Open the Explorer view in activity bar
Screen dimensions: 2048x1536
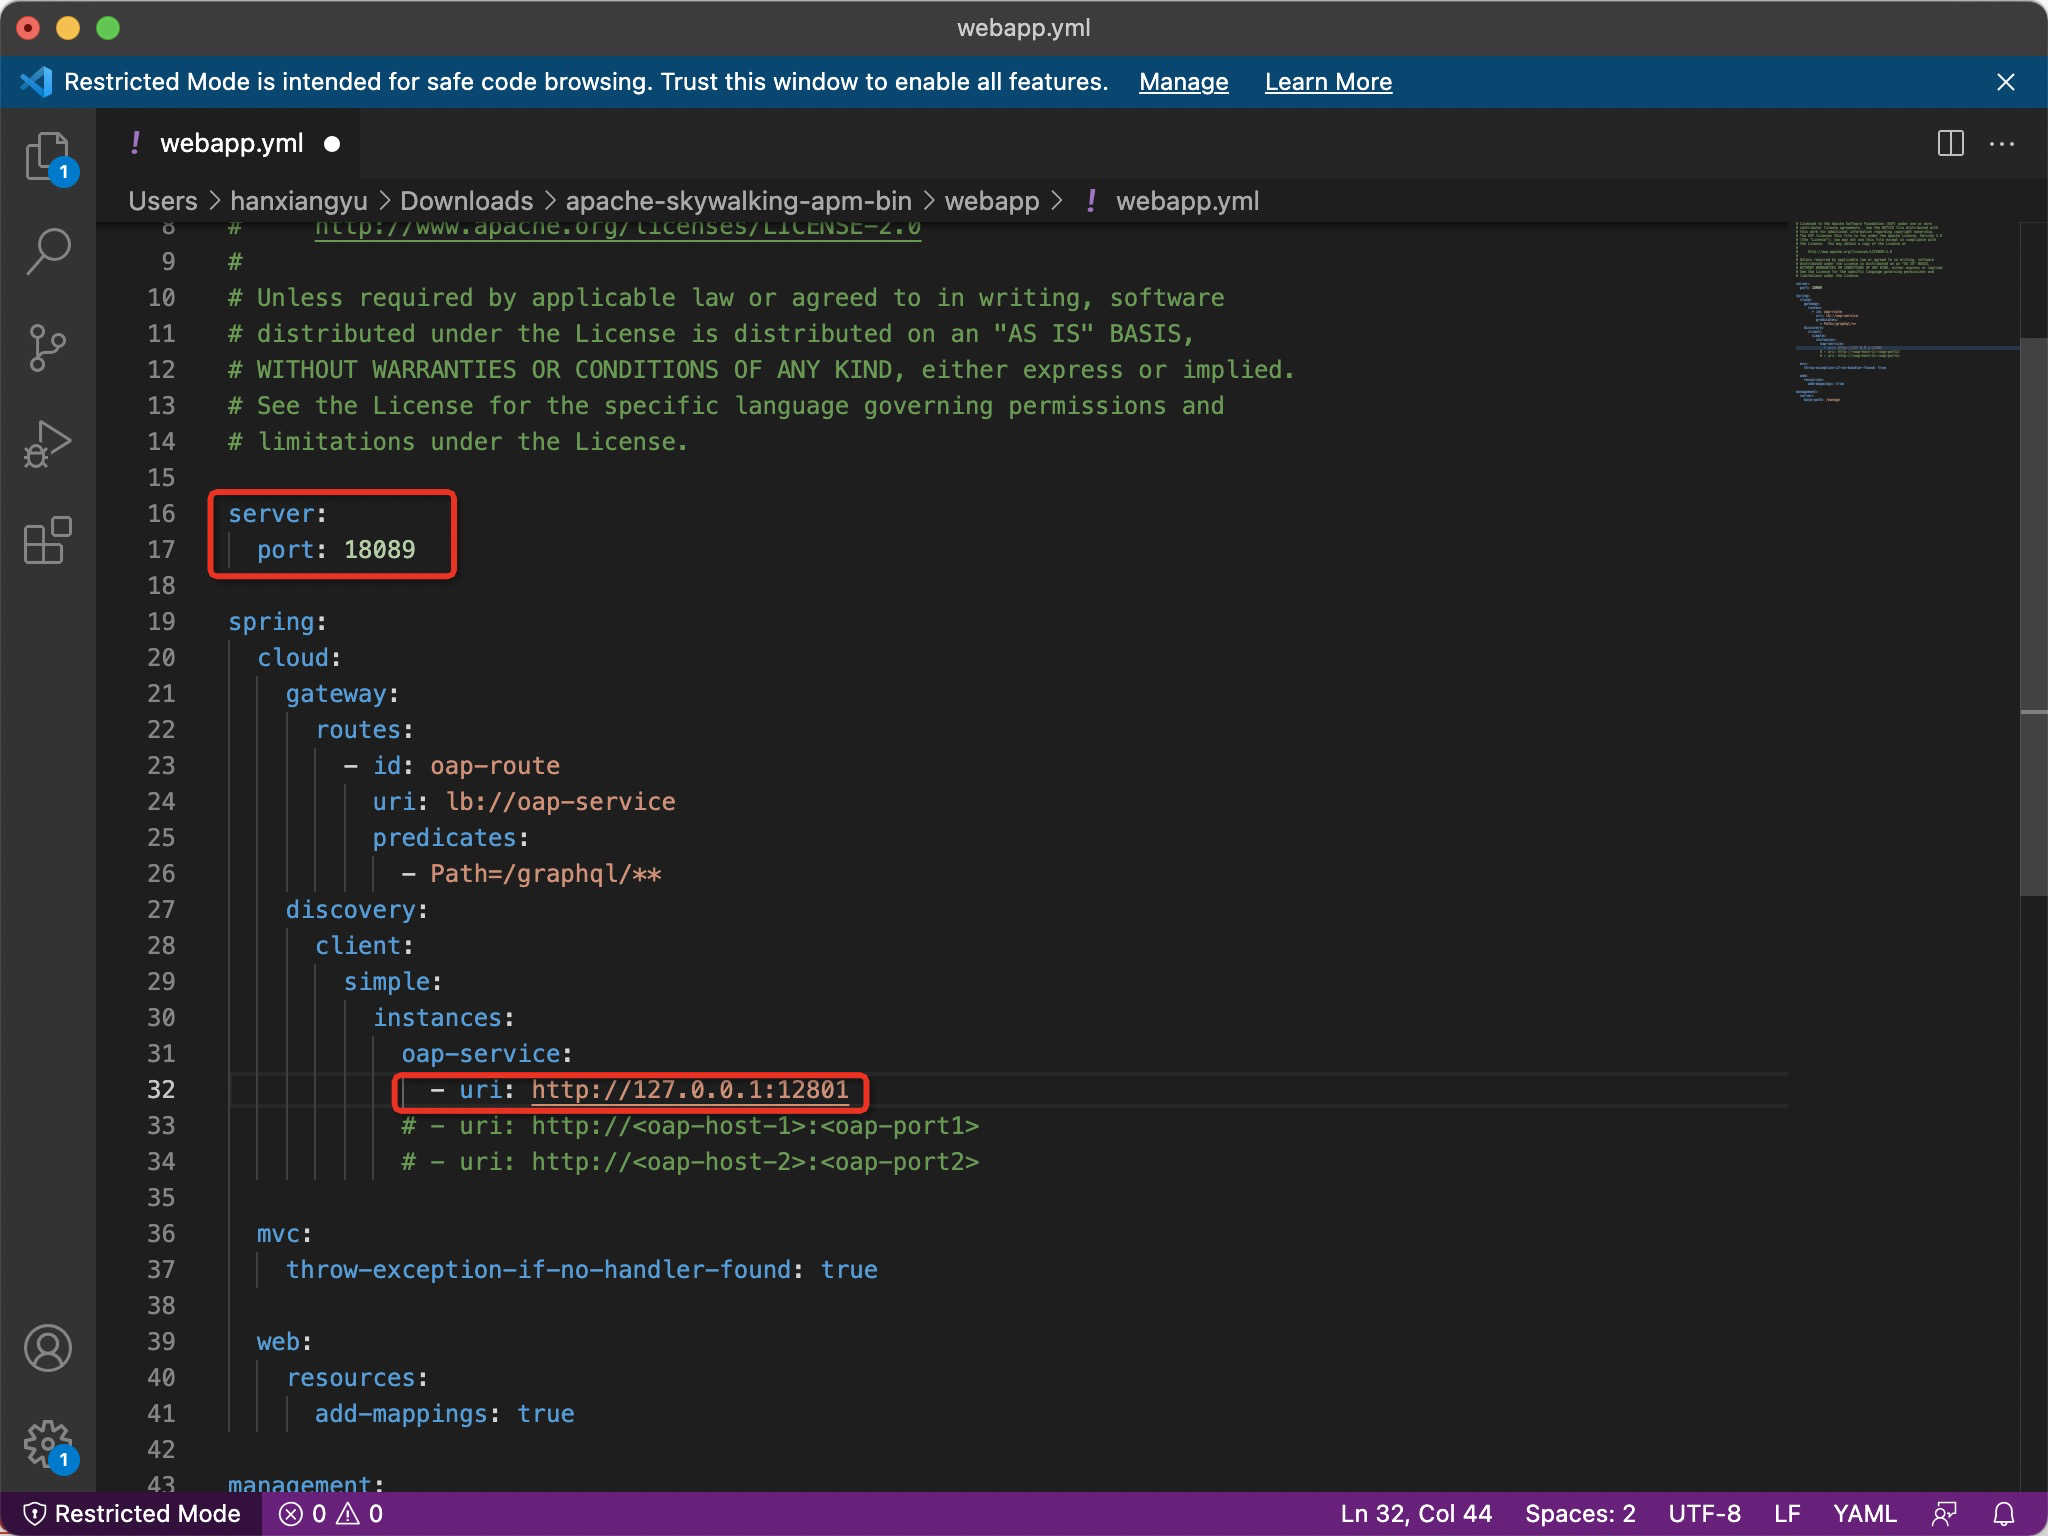pyautogui.click(x=47, y=157)
